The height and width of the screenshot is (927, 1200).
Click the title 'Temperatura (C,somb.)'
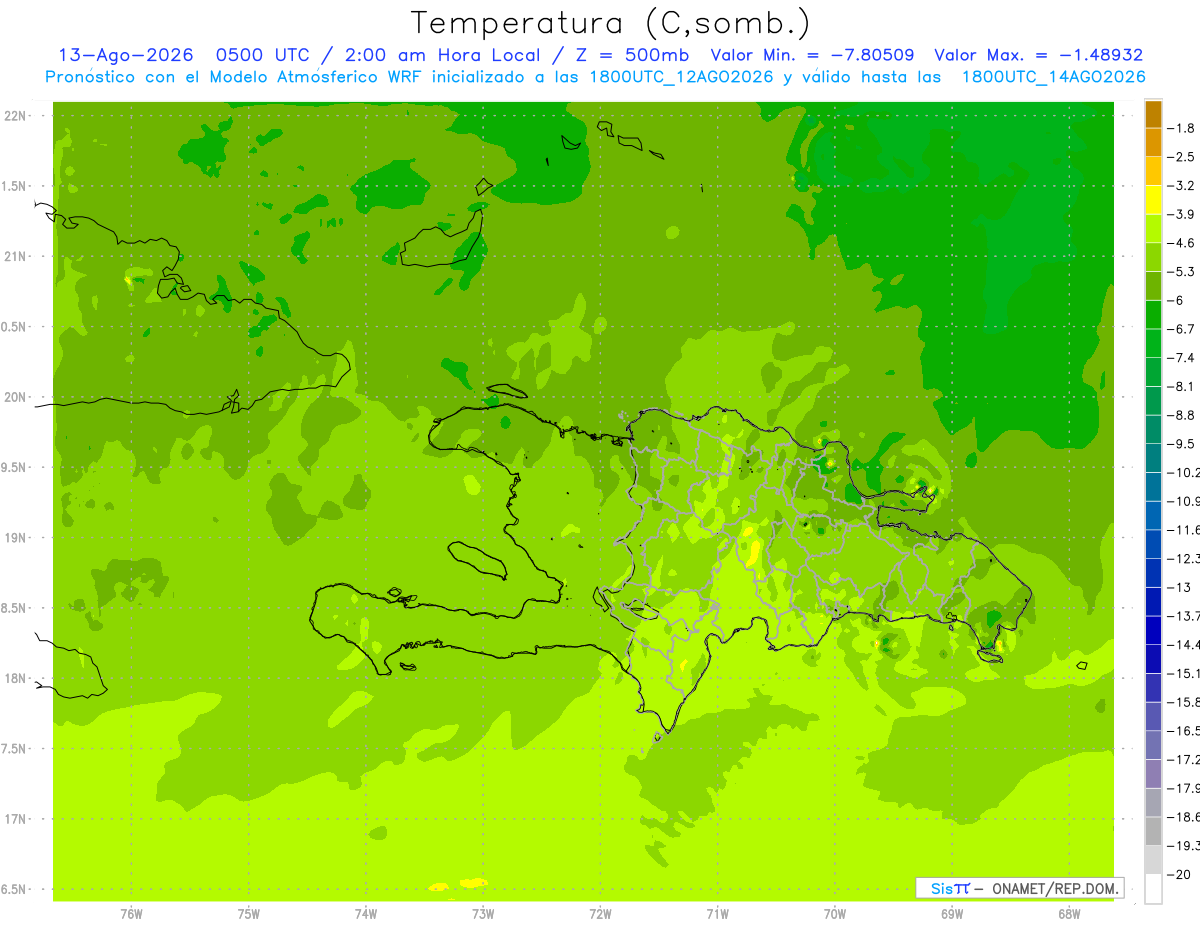(x=610, y=23)
